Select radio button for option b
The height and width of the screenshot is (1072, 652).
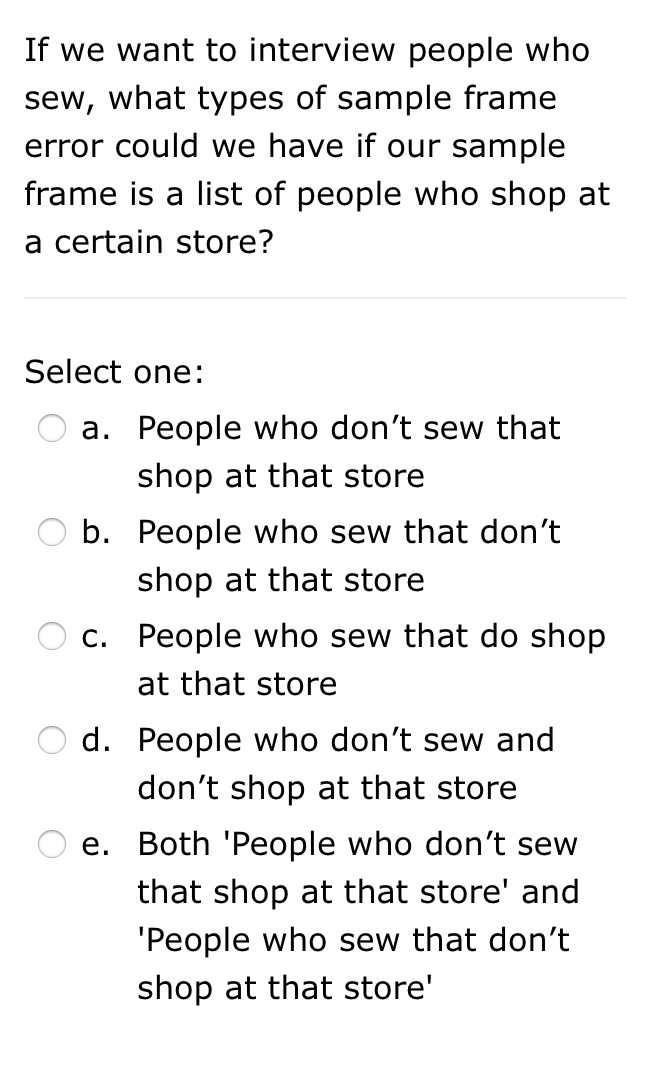(x=52, y=533)
